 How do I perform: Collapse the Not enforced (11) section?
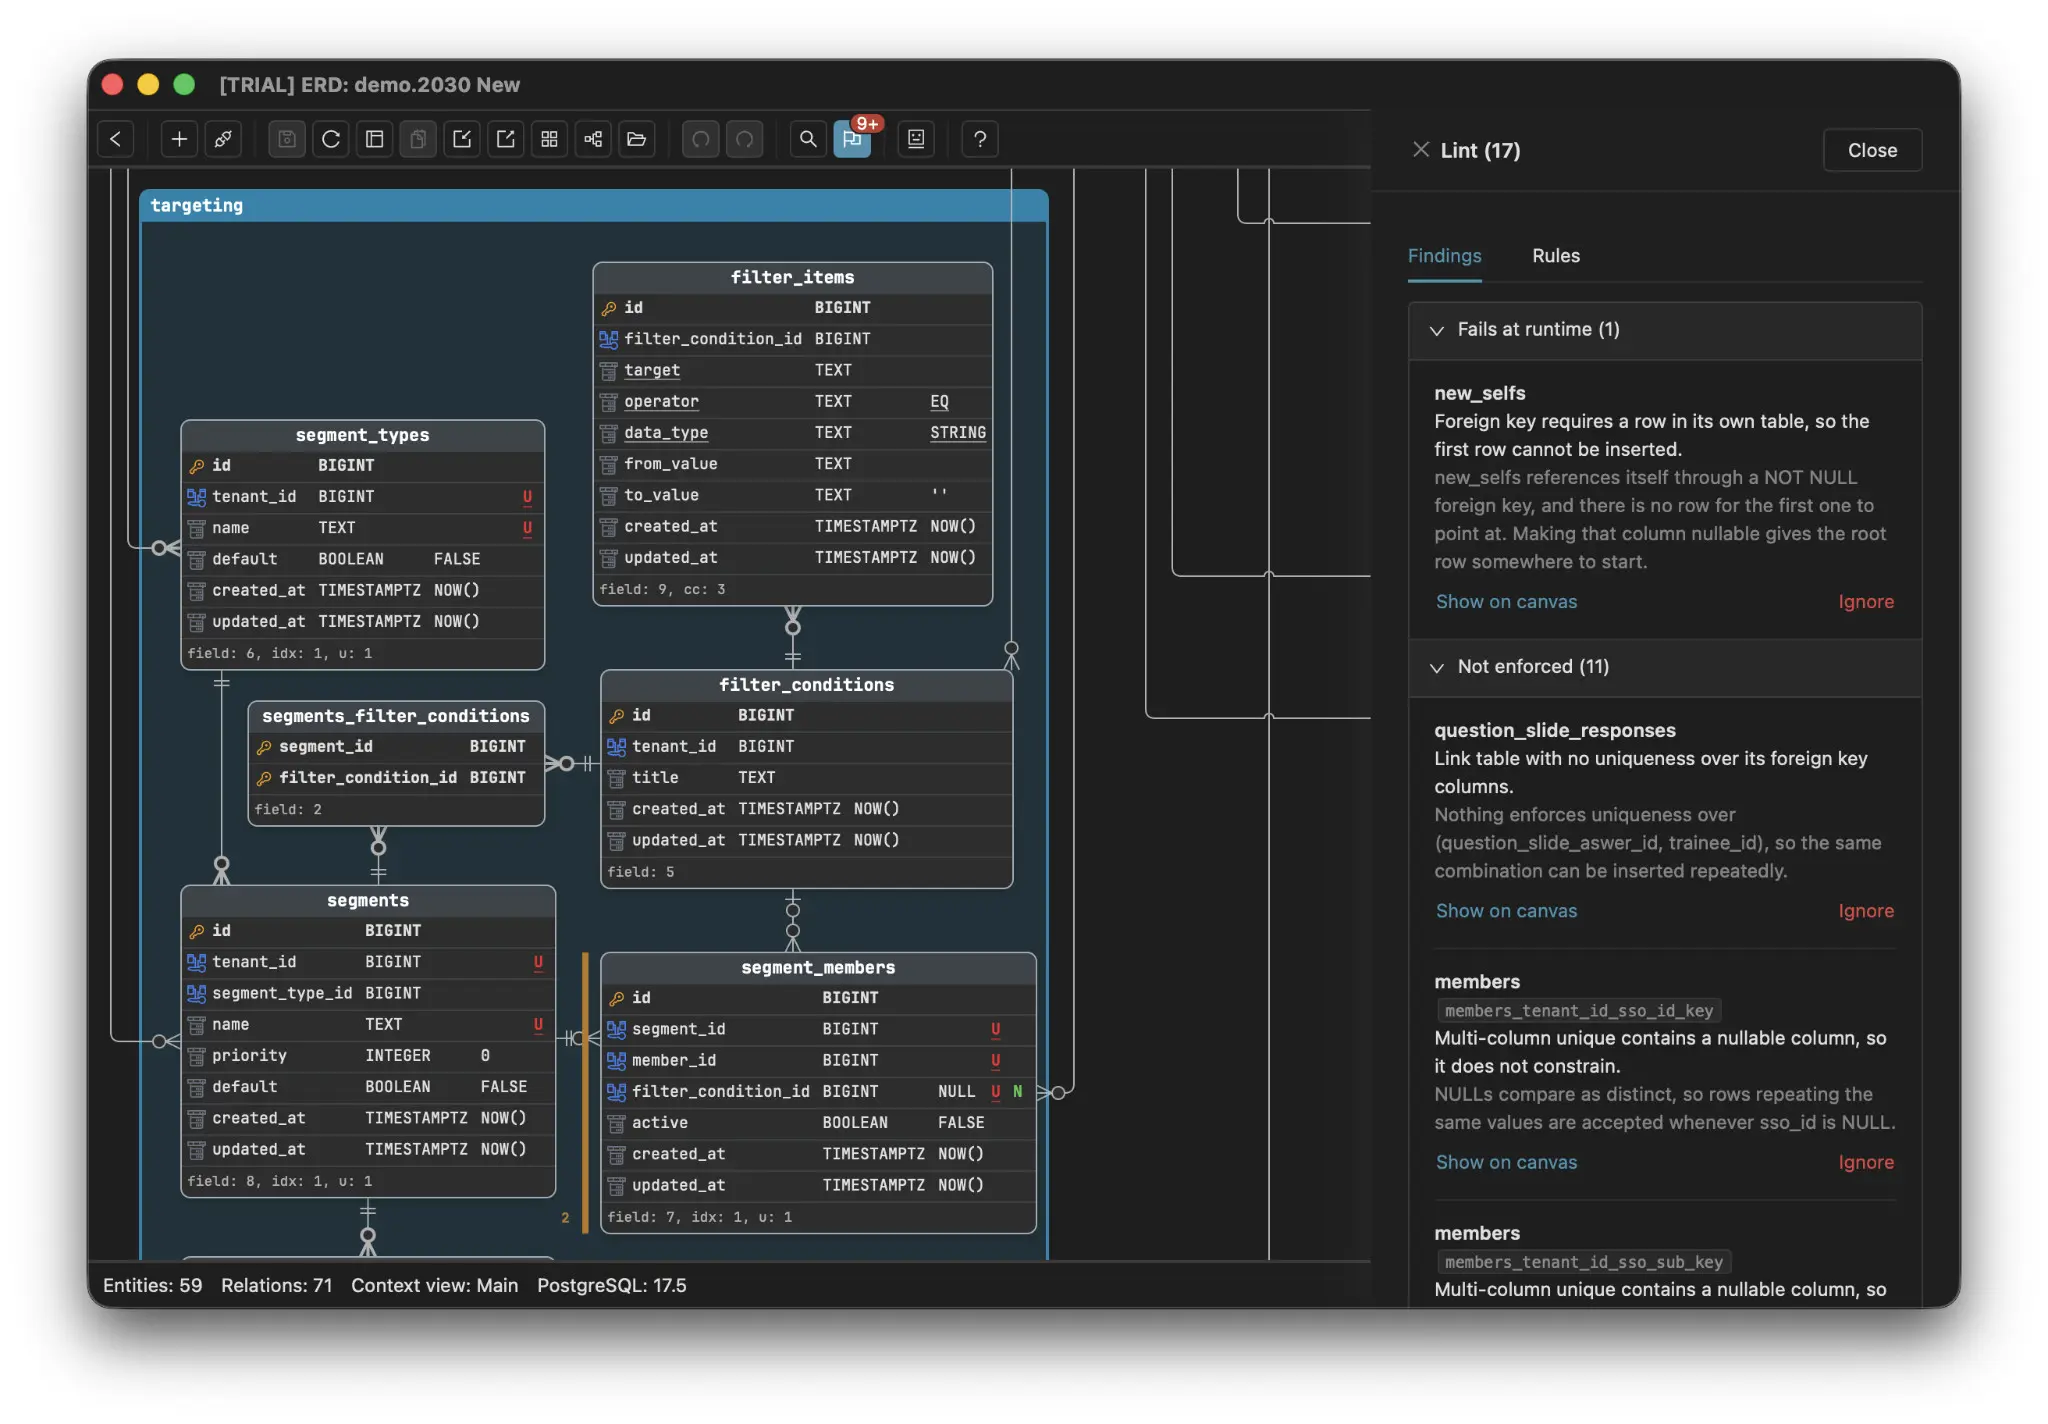click(x=1437, y=667)
